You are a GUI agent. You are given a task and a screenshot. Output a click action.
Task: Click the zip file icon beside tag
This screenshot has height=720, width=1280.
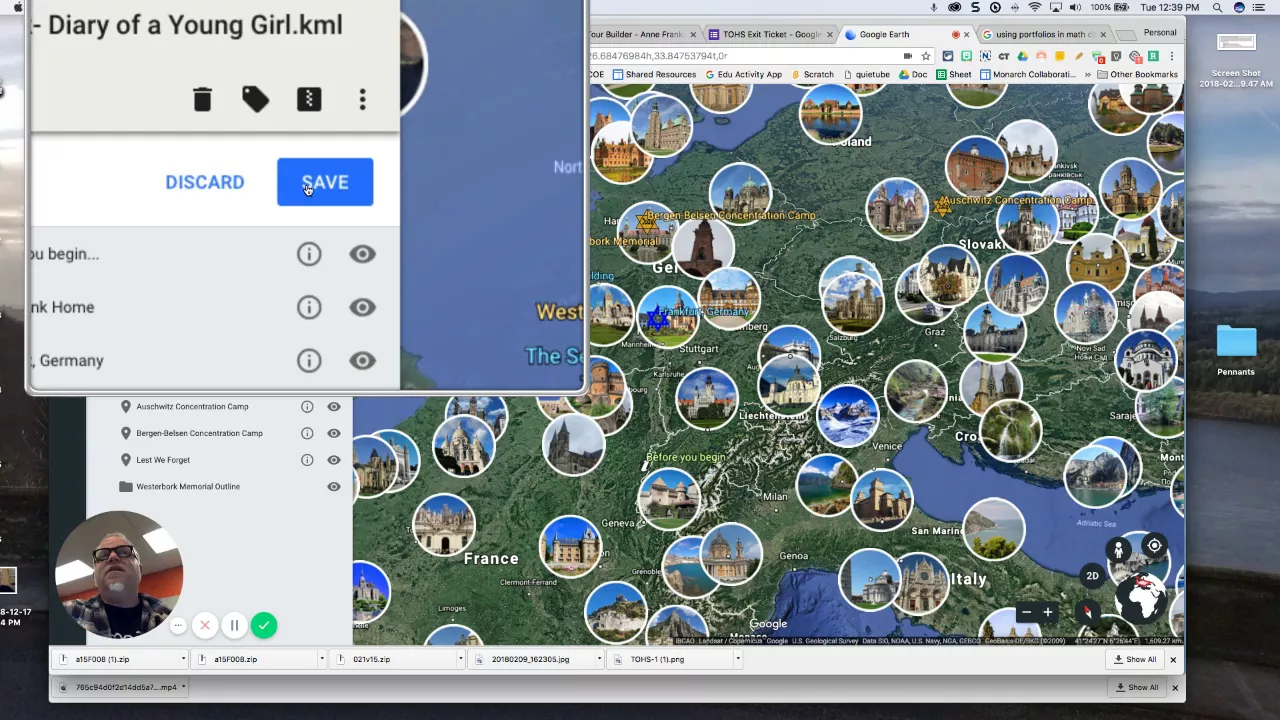[x=309, y=99]
